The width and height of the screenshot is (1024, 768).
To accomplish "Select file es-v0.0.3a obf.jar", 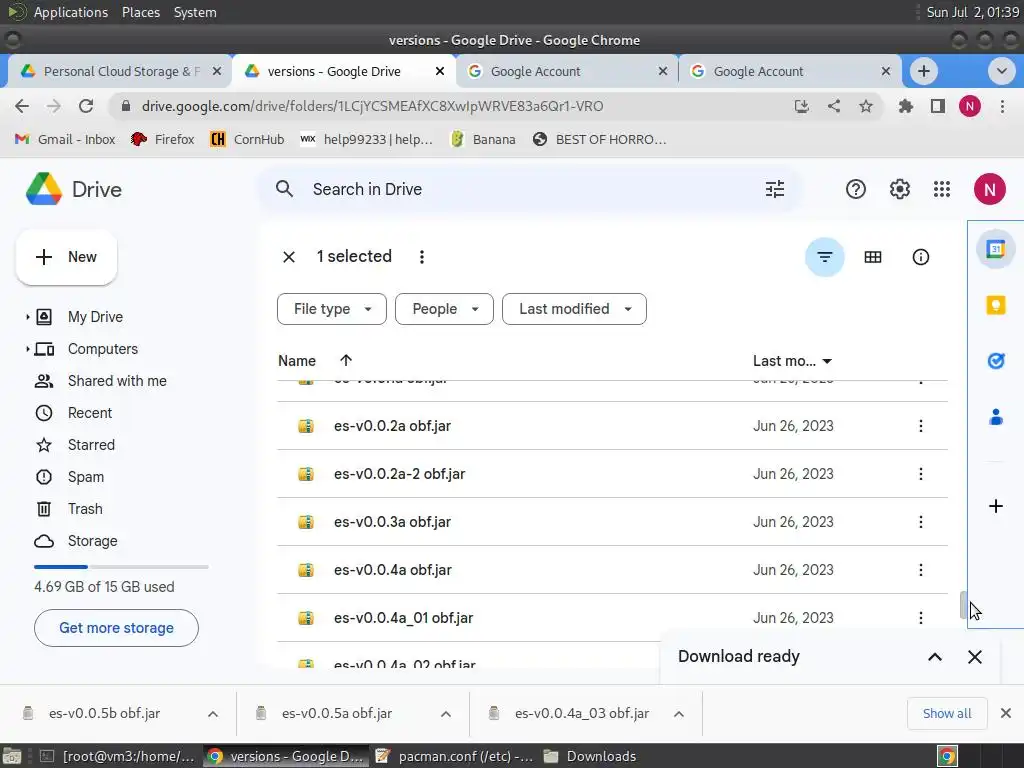I will pos(612,522).
